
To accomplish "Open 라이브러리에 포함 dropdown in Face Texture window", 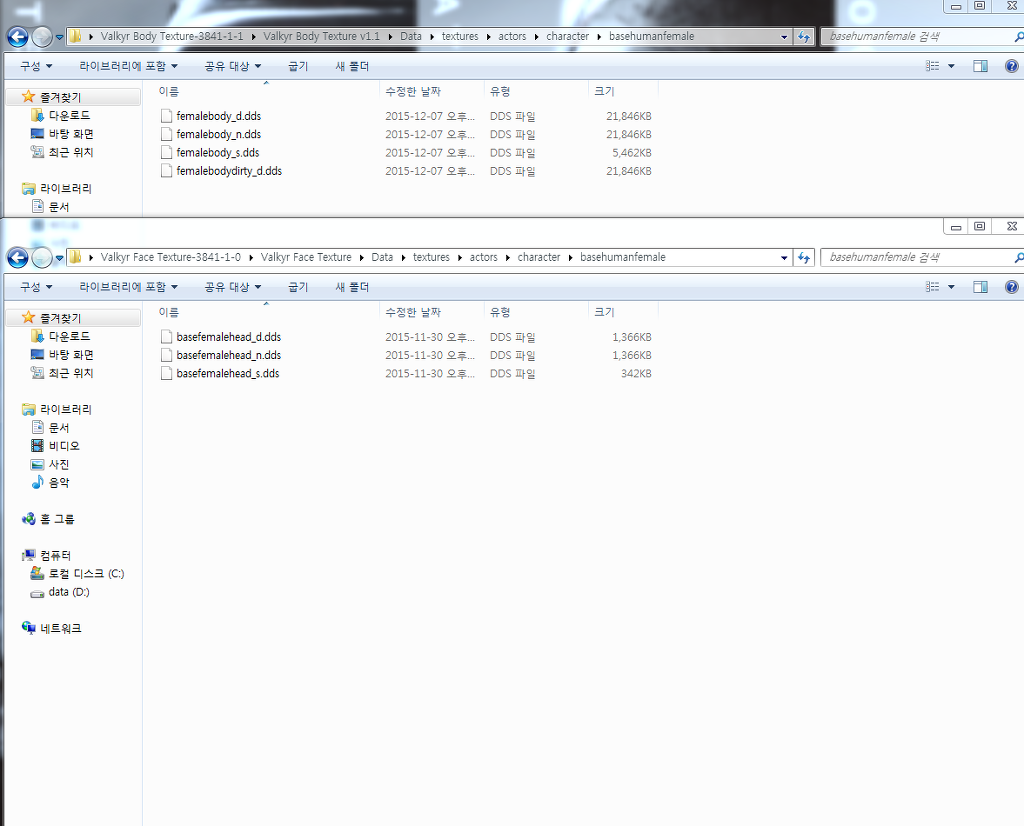I will click(128, 287).
